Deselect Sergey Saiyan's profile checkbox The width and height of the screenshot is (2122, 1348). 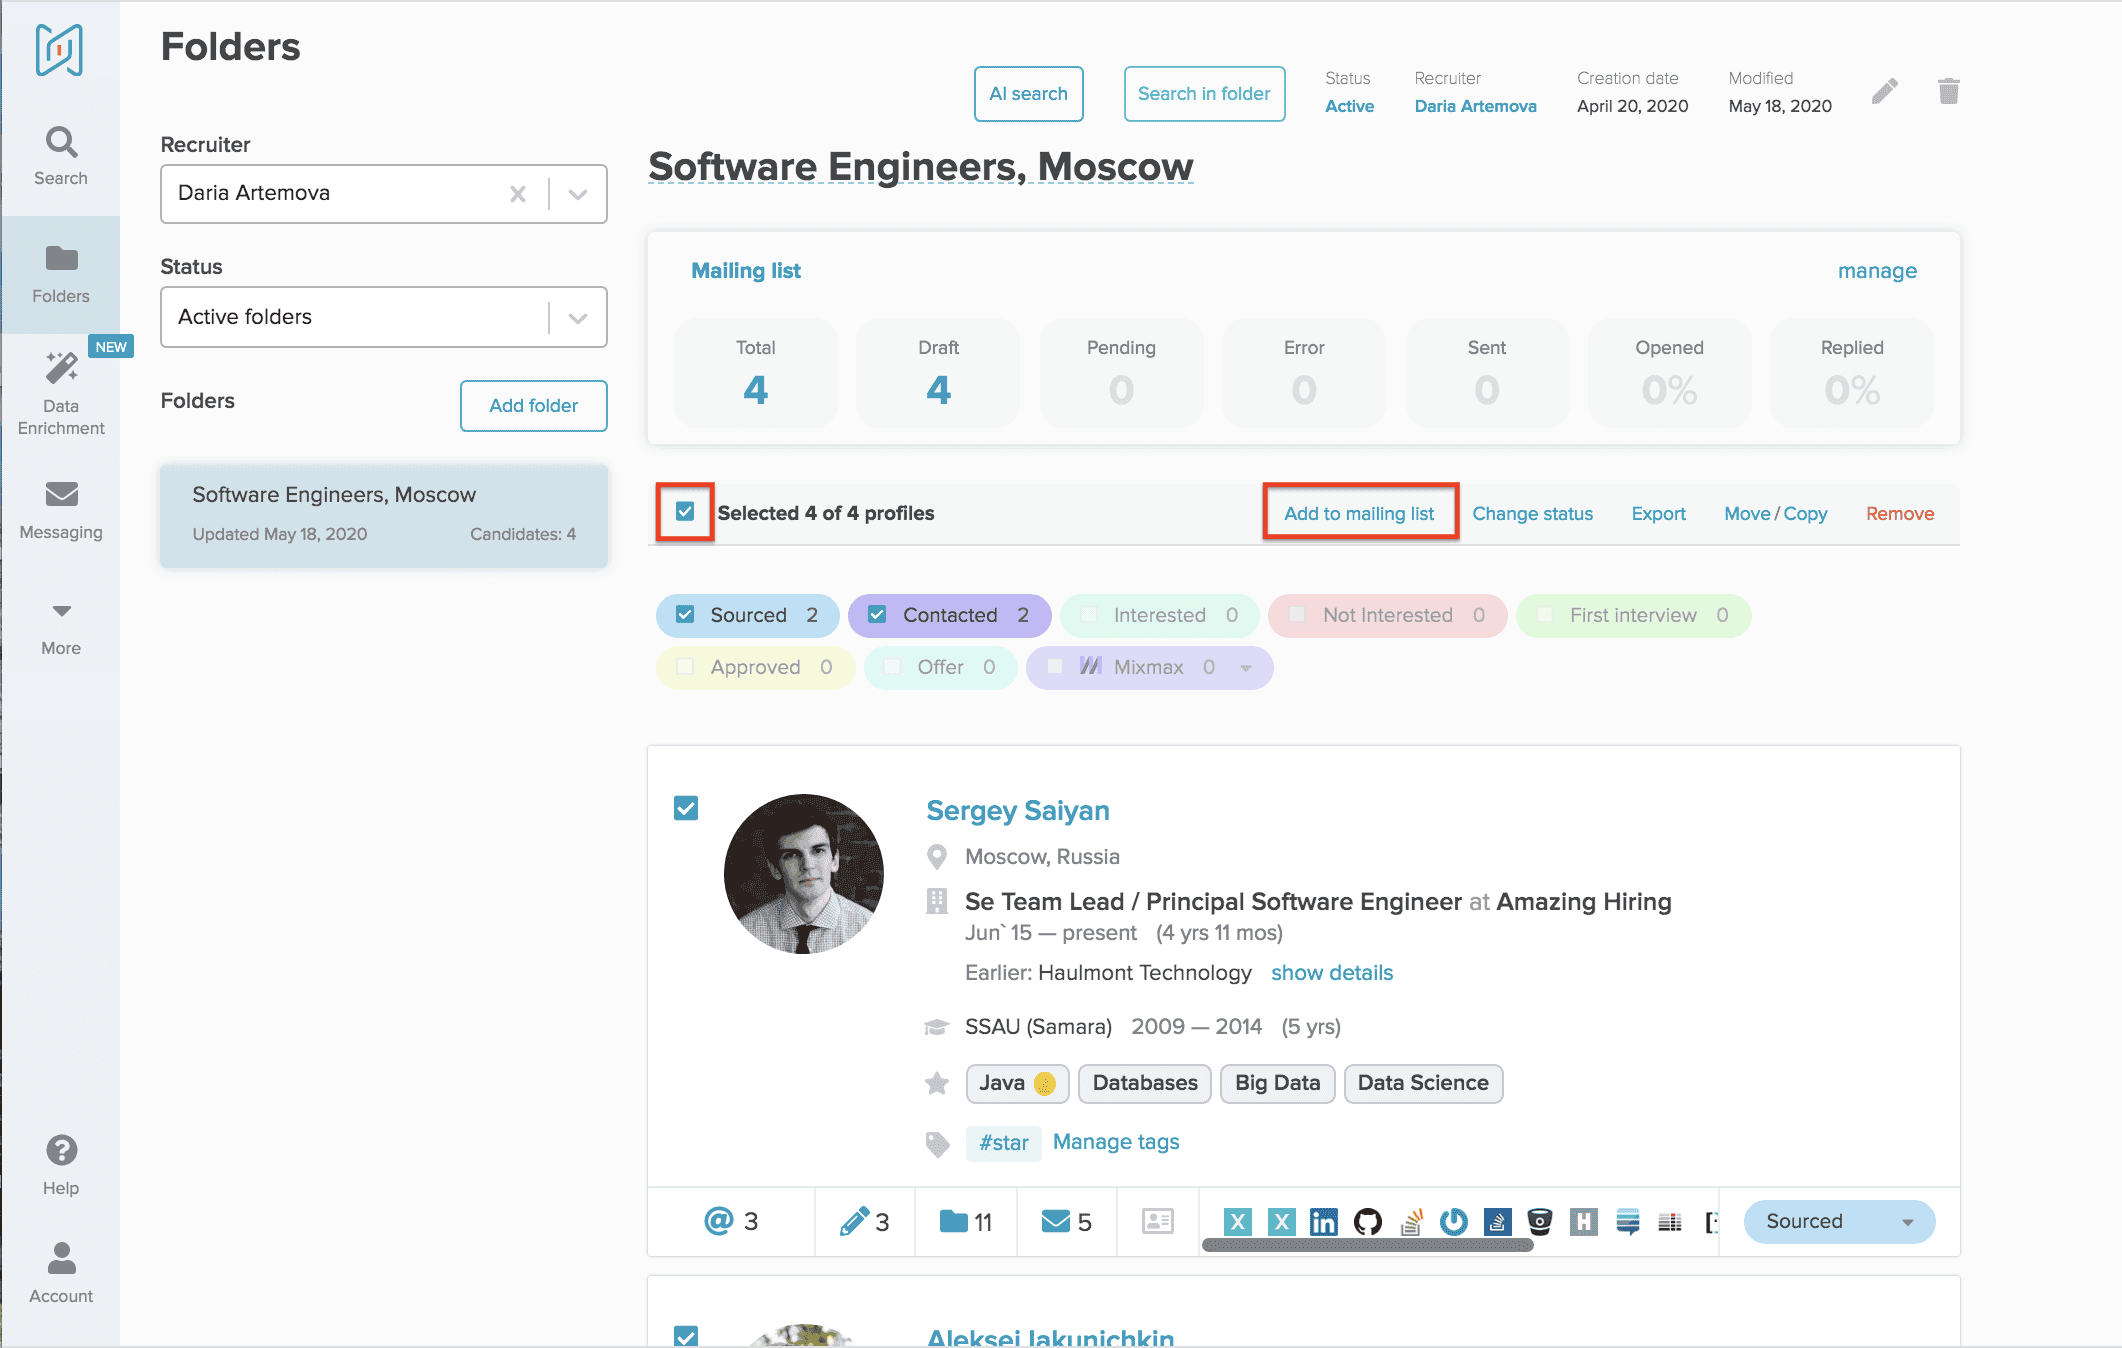pos(686,808)
